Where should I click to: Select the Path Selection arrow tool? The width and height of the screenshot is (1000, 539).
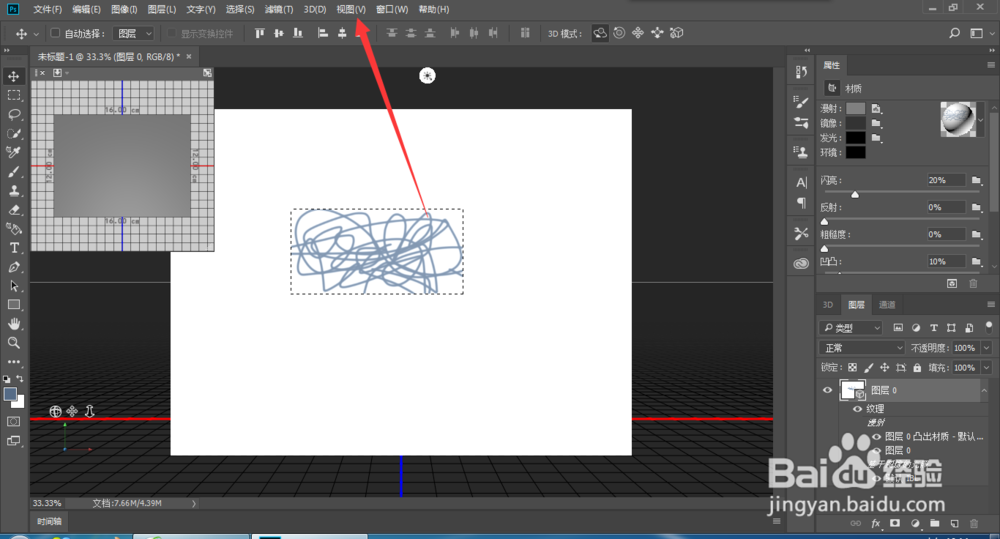click(x=13, y=286)
